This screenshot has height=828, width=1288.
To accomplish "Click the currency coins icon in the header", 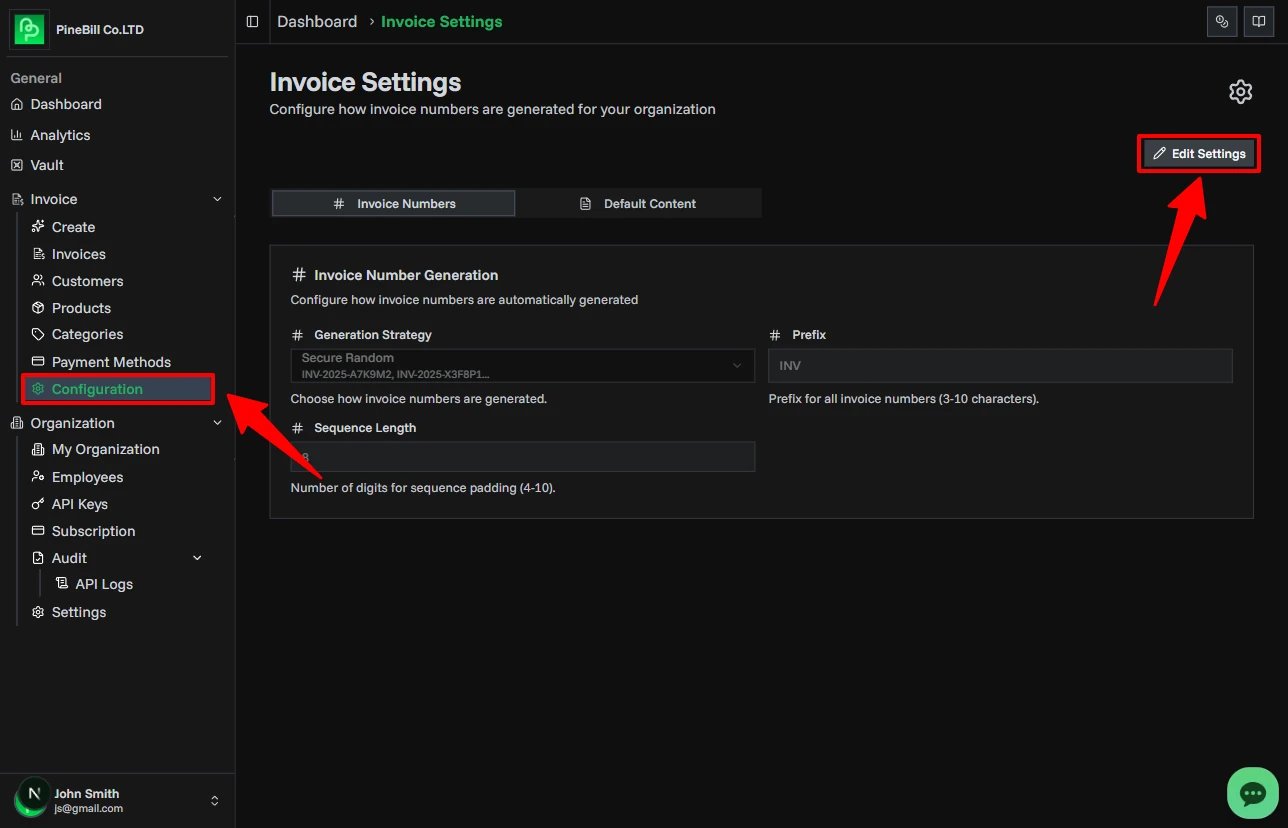I will tap(1221, 21).
